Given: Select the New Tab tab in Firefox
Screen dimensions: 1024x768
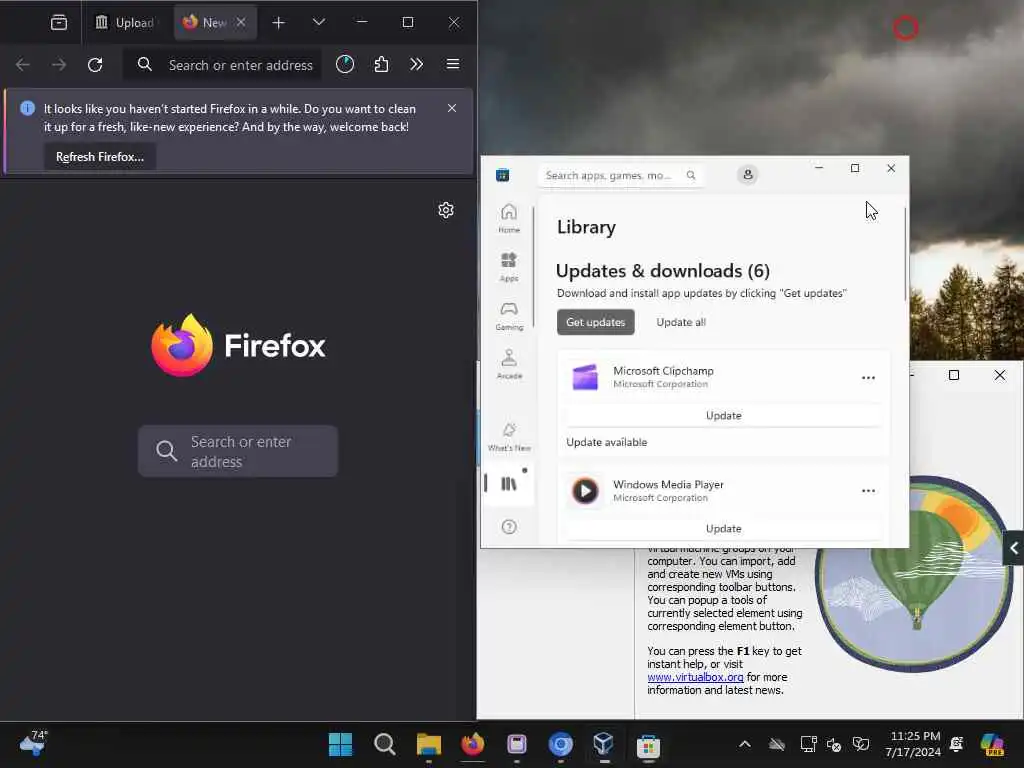Looking at the screenshot, I should click(215, 22).
